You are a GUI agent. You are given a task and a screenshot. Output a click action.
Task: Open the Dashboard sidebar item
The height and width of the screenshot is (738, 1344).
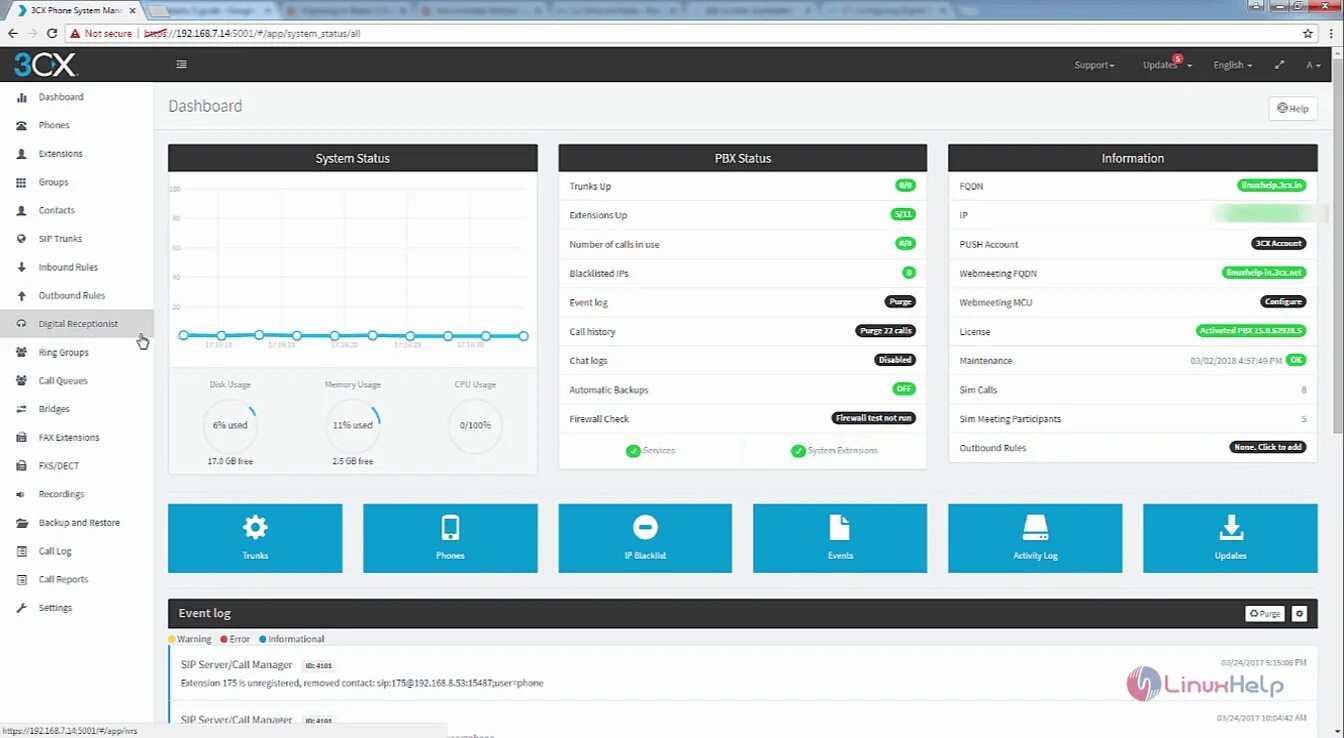pos(60,97)
